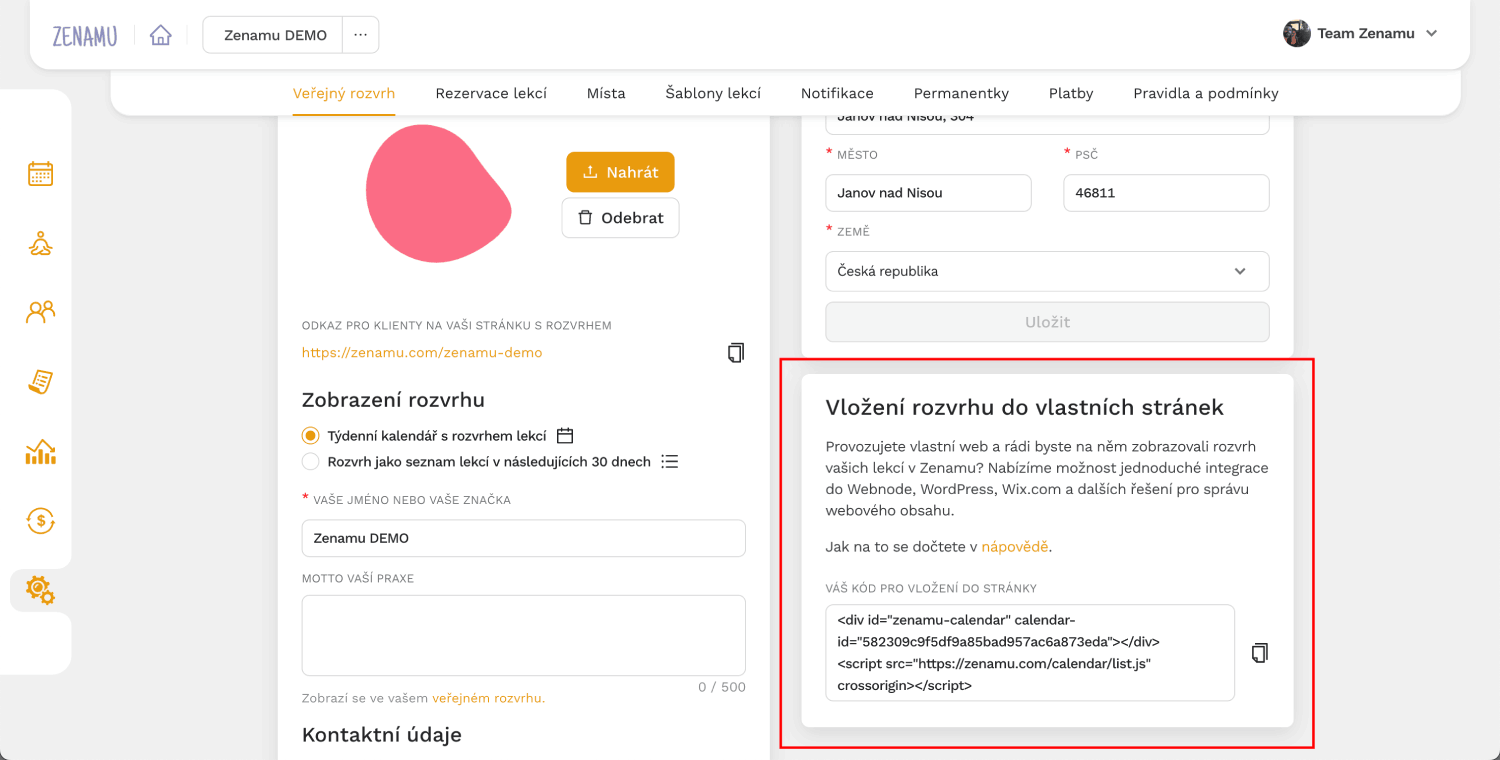The height and width of the screenshot is (760, 1500).
Task: Select the weekly calendar schedule option
Action: pyautogui.click(x=310, y=436)
